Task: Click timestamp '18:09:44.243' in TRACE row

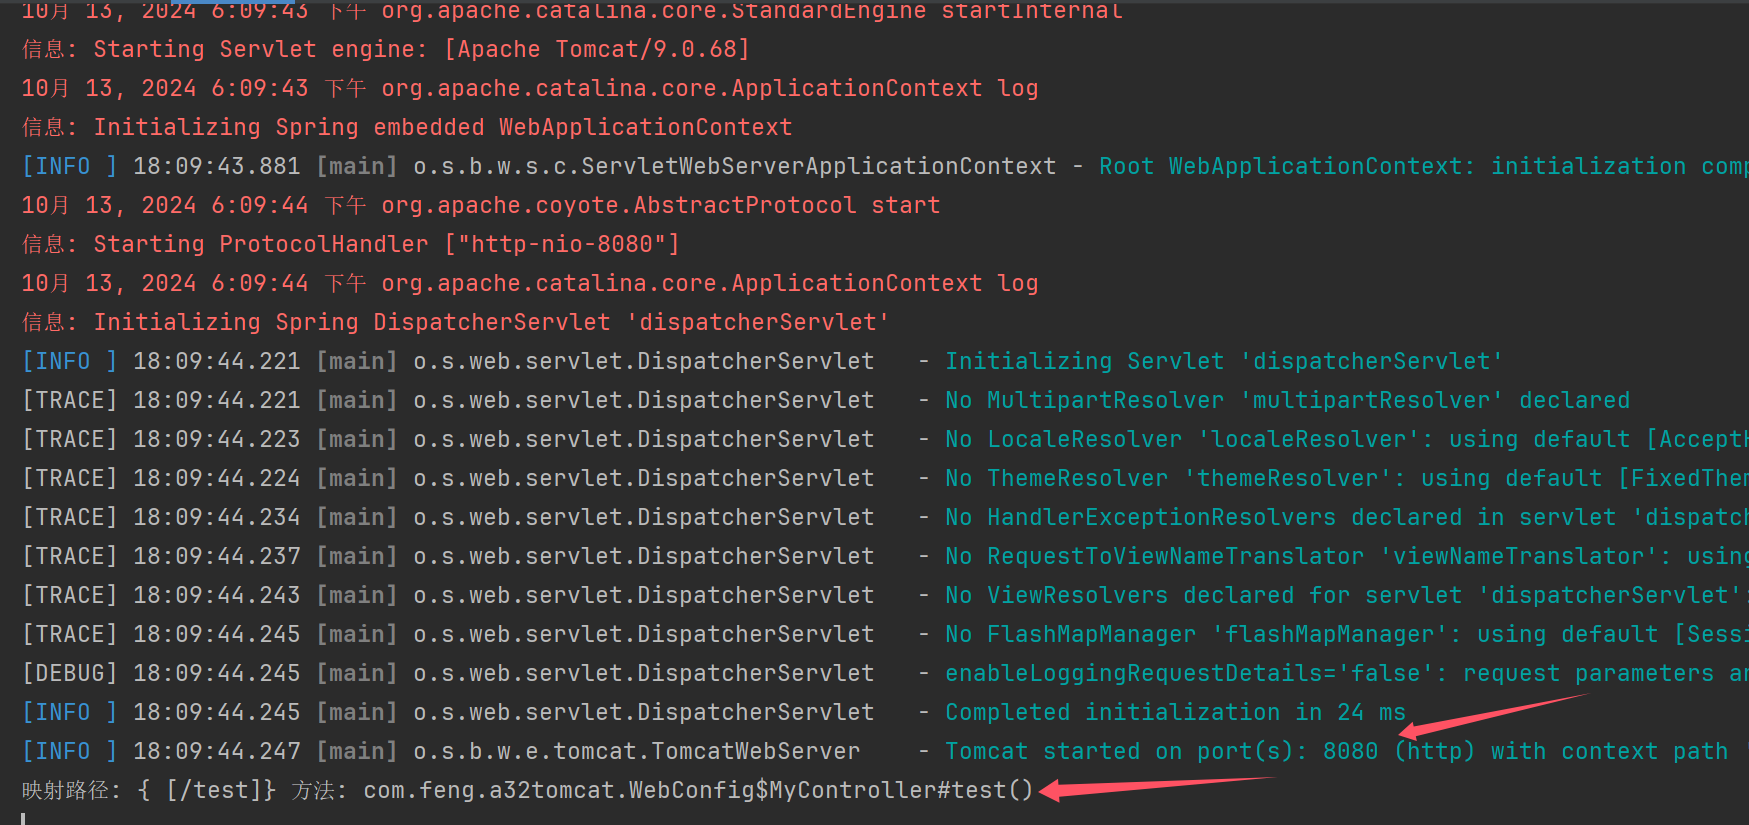Action: coord(217,595)
